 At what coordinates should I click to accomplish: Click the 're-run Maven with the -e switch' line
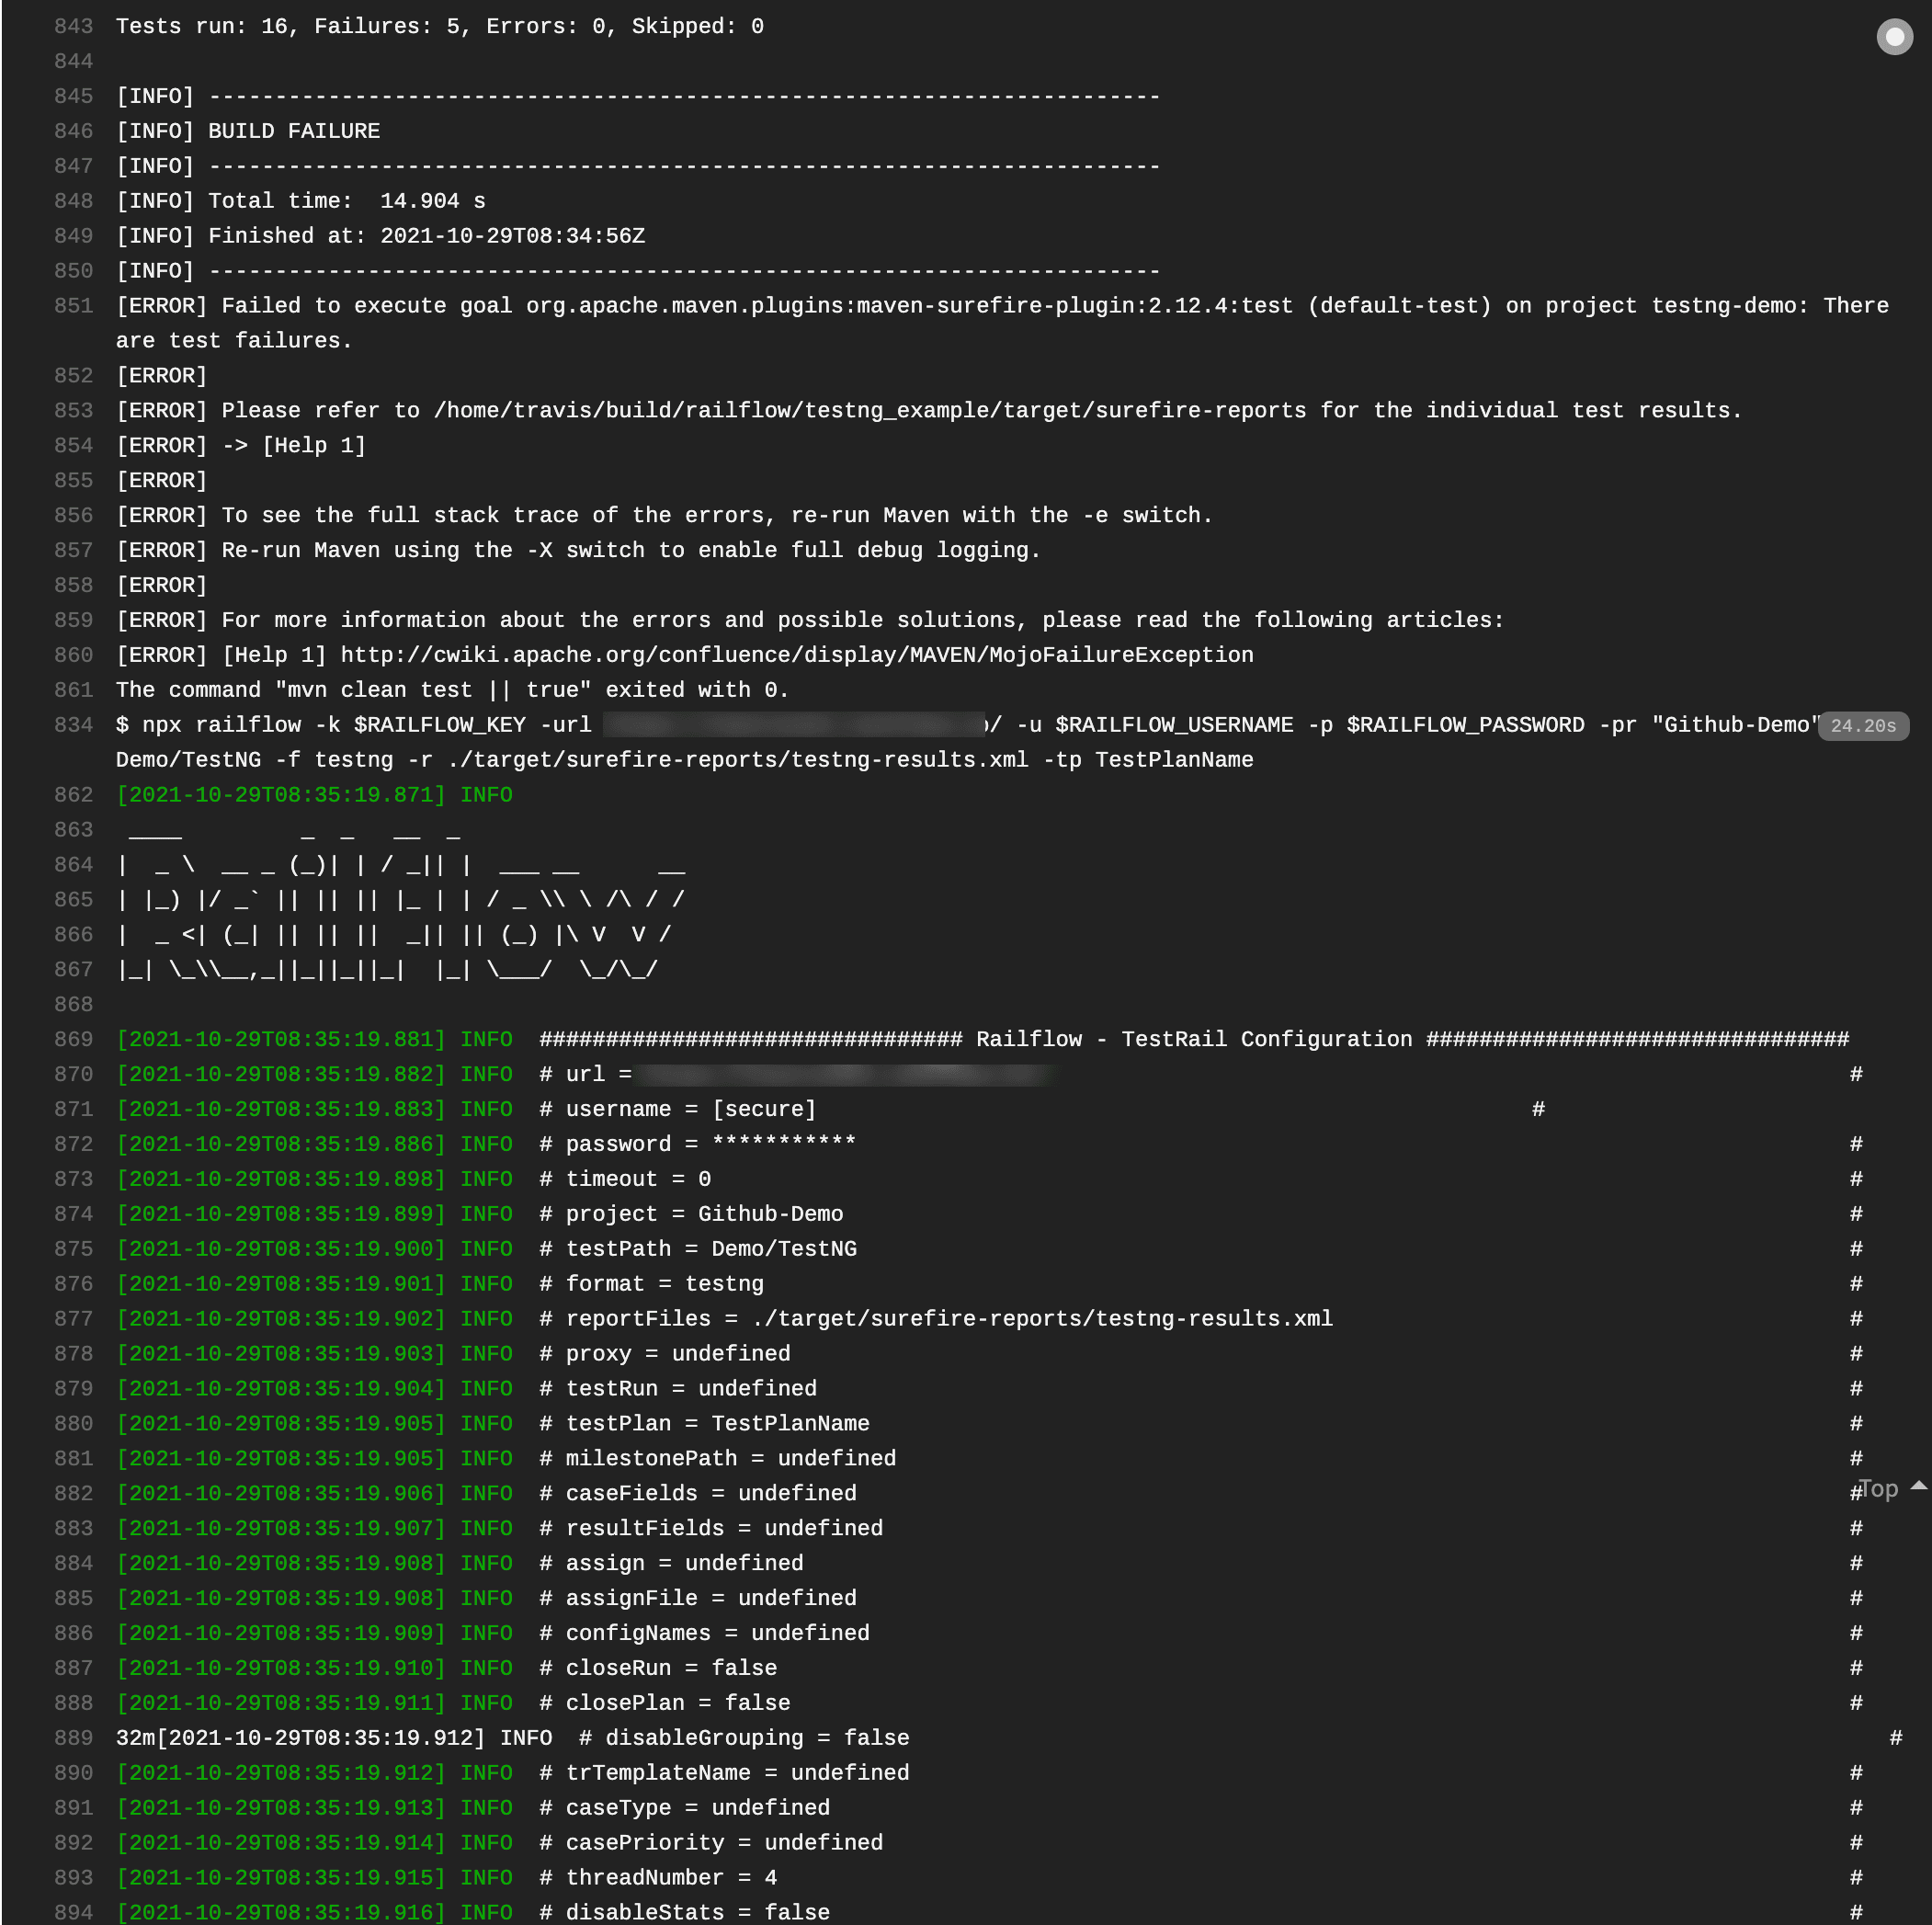(x=664, y=516)
